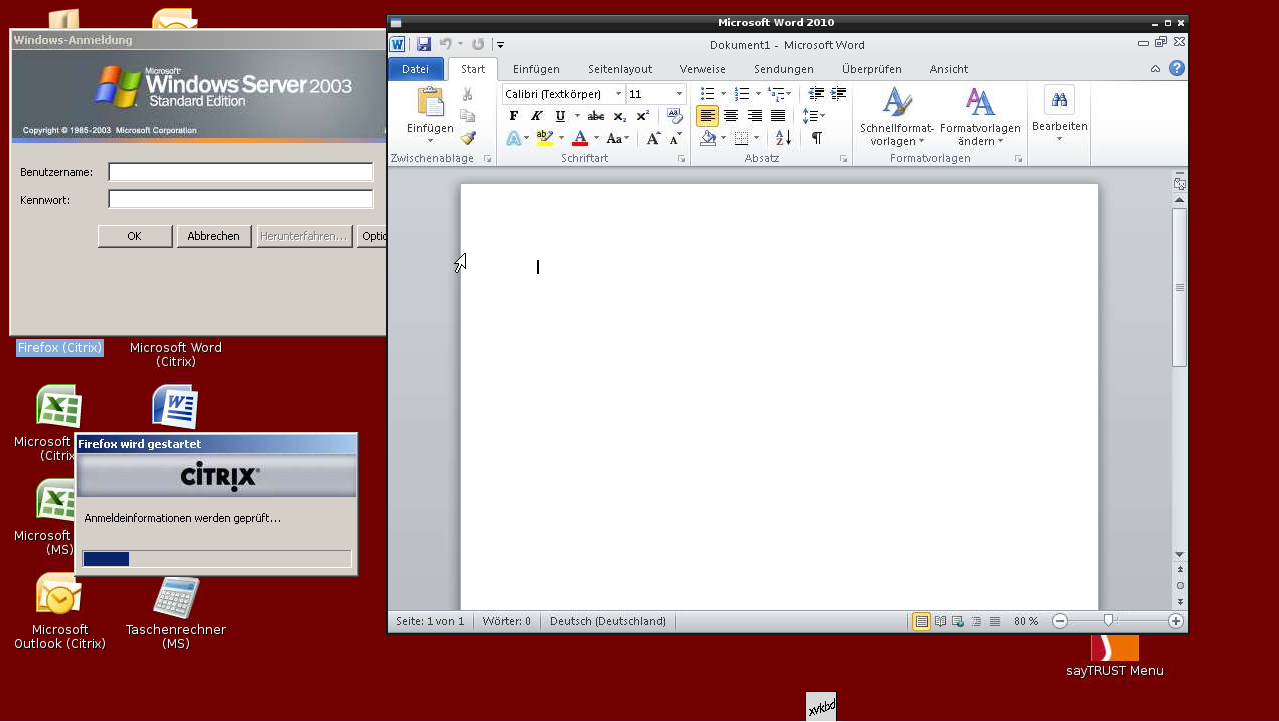Click into the Benutzername input field
This screenshot has width=1279, height=722.
click(240, 172)
